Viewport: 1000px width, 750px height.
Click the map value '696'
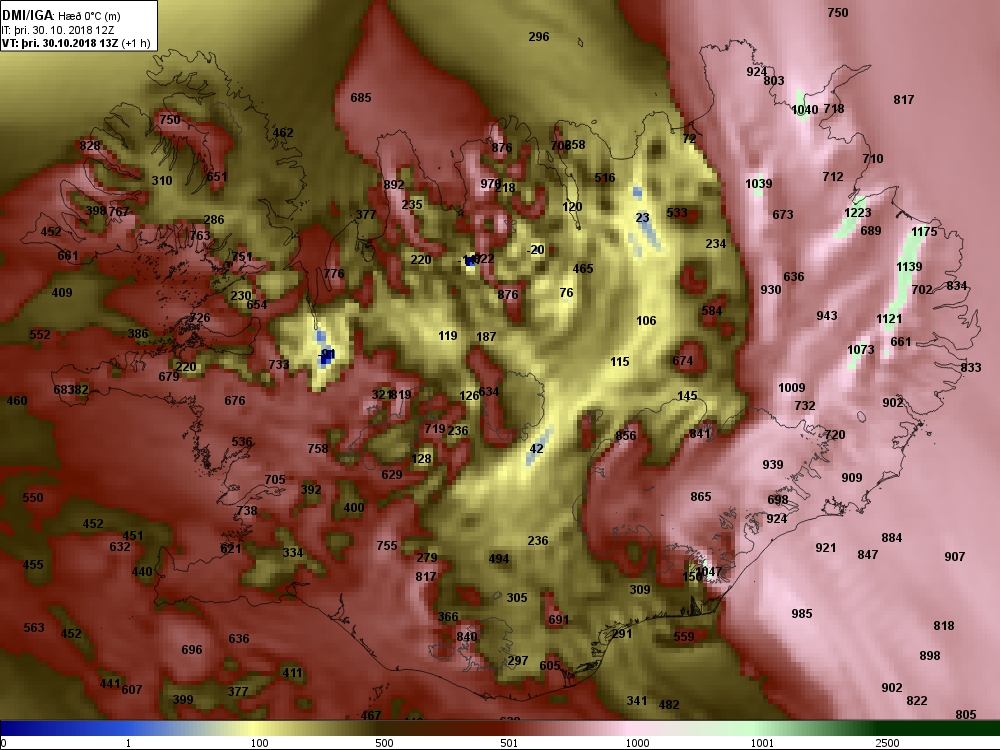(192, 649)
